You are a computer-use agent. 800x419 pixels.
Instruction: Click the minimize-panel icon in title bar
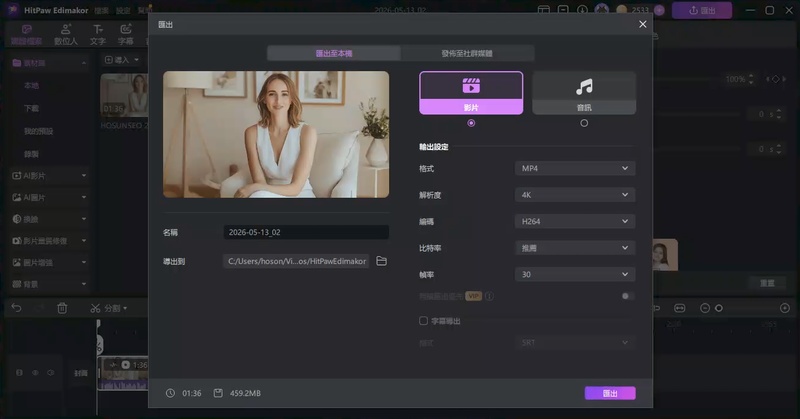(x=563, y=10)
